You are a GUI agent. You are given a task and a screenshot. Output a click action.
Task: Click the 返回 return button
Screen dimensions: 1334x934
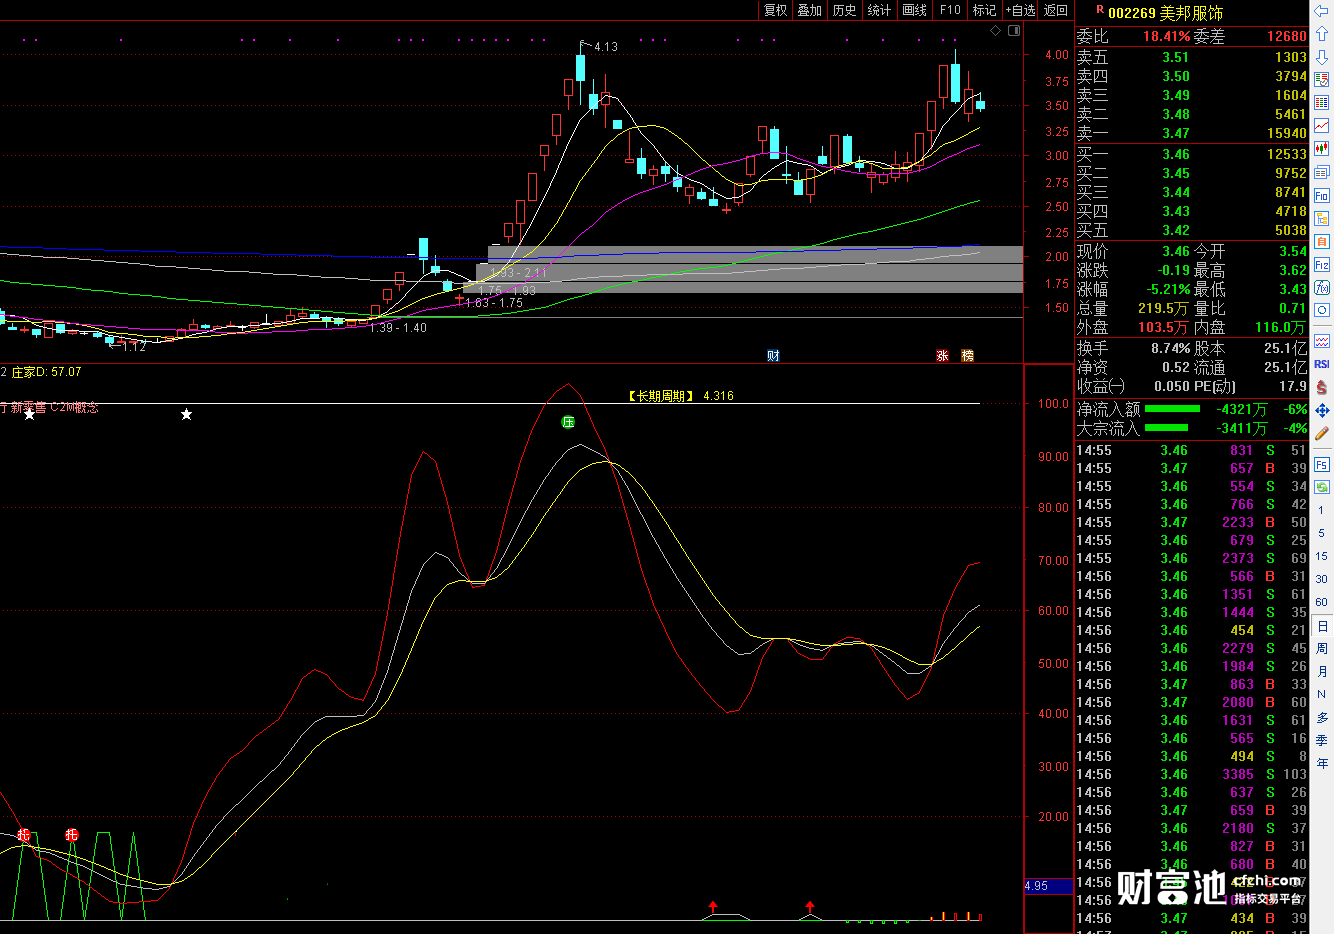[x=1056, y=10]
